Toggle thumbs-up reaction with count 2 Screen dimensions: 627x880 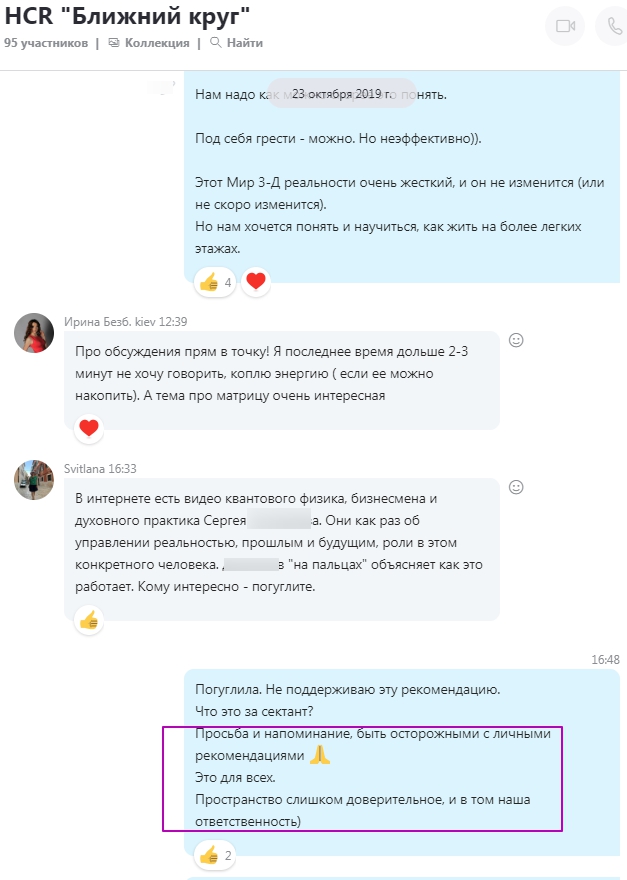click(x=214, y=855)
